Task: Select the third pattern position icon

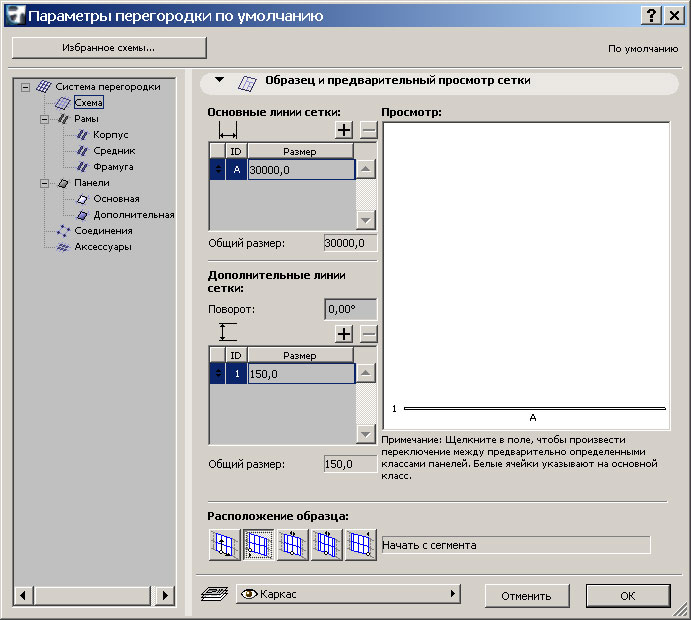Action: point(292,545)
